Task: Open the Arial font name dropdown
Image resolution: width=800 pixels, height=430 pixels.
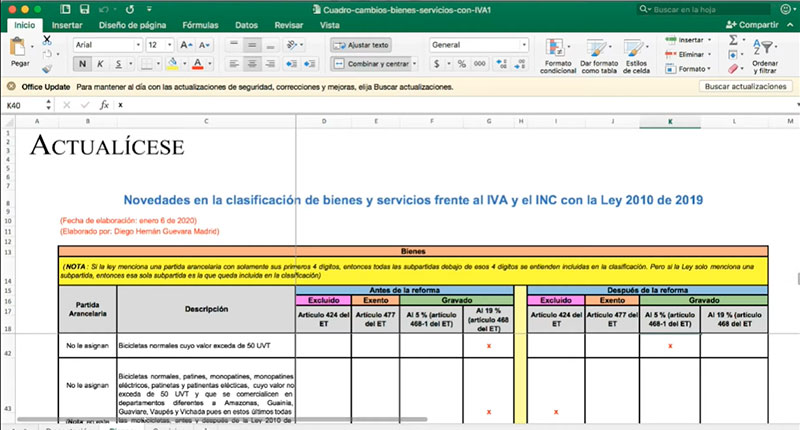Action: click(x=138, y=45)
